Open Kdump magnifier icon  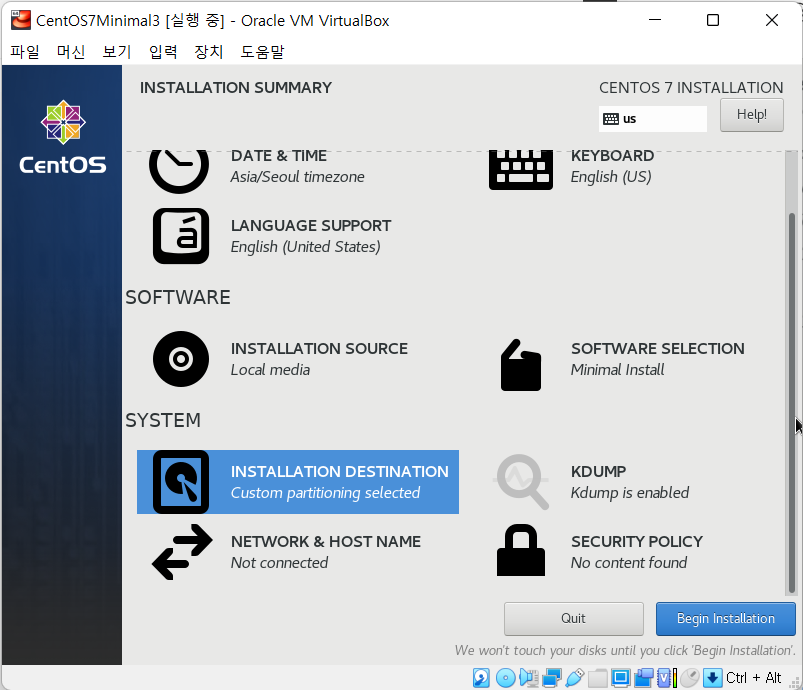[x=521, y=482]
